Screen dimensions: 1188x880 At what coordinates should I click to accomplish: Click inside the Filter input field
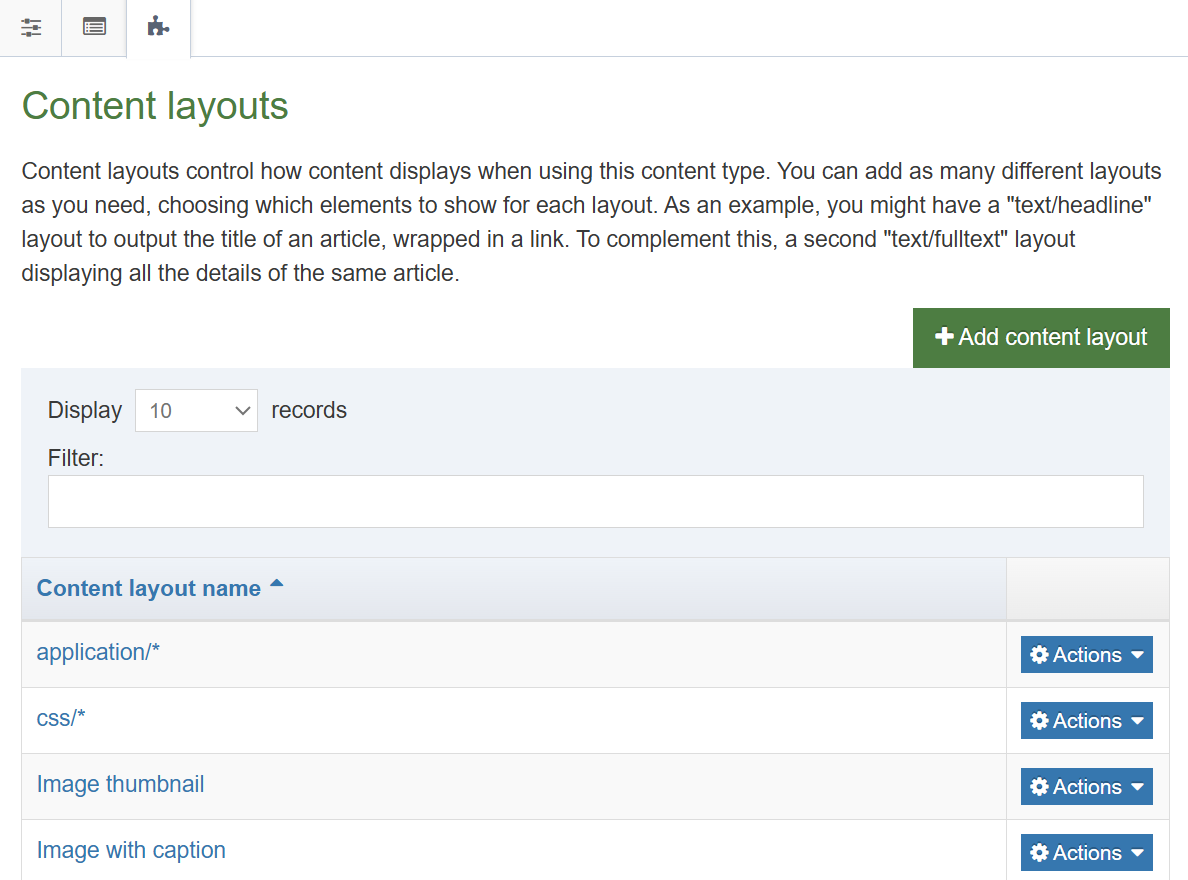tap(595, 501)
